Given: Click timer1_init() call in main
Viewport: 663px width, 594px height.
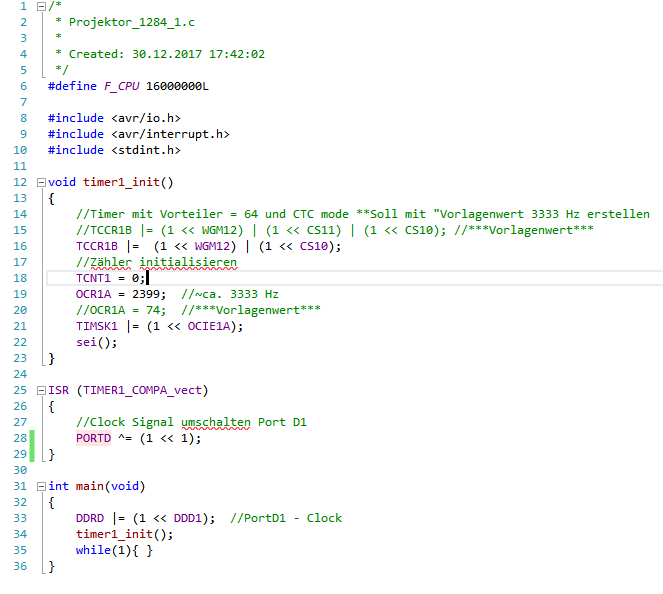Looking at the screenshot, I should [124, 535].
